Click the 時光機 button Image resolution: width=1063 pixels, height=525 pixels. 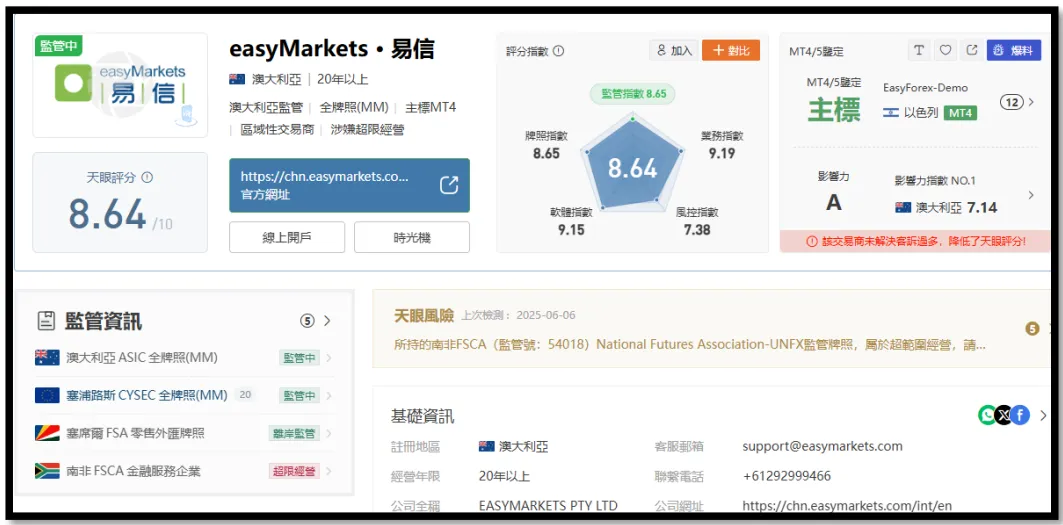[x=412, y=237]
